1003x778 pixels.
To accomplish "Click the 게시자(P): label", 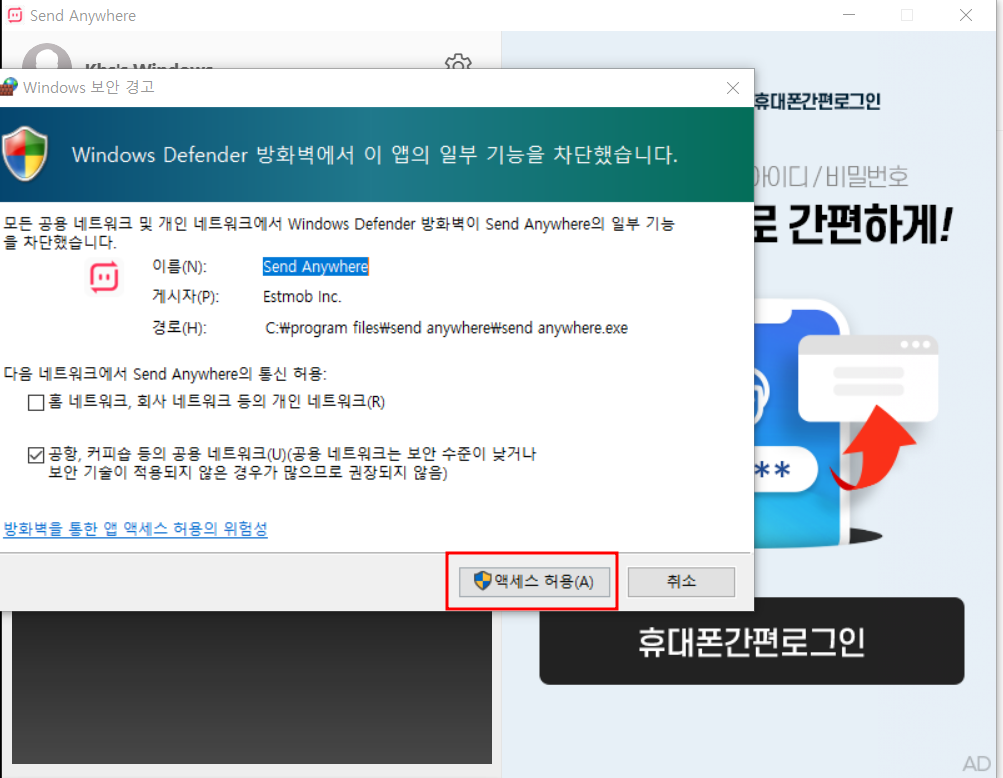I will [x=186, y=296].
